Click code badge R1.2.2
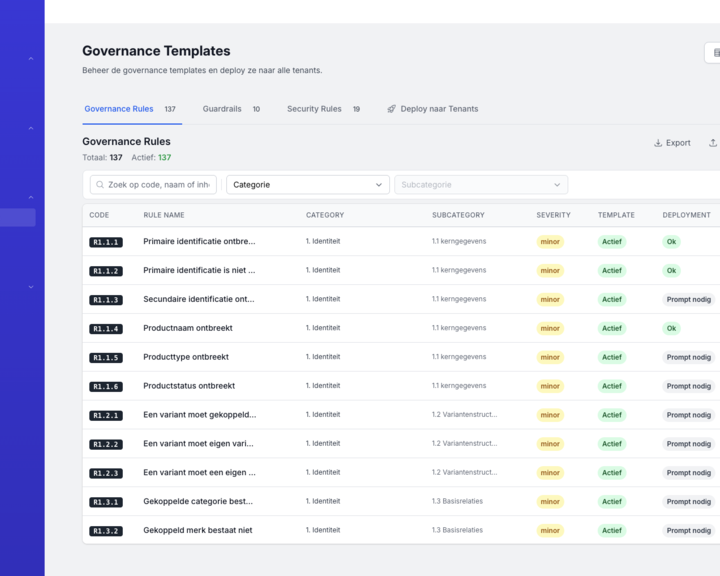Image resolution: width=720 pixels, height=576 pixels. (106, 445)
